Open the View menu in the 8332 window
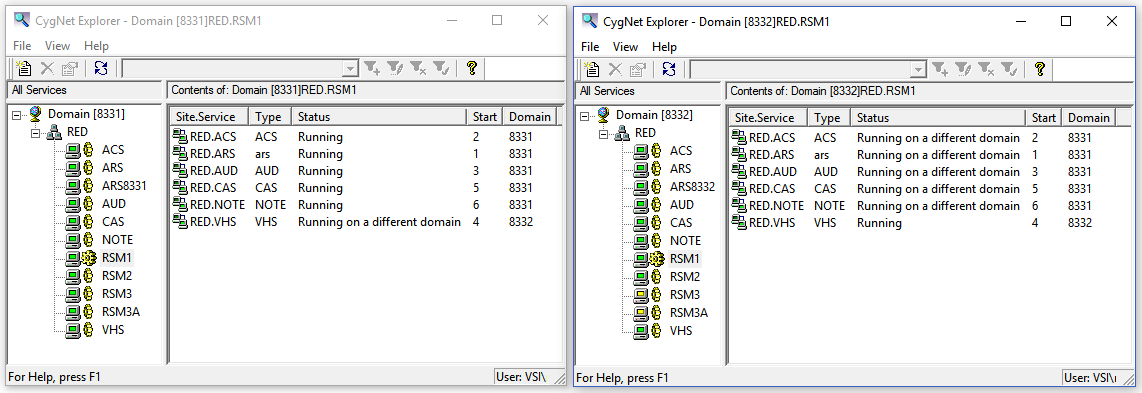This screenshot has width=1142, height=393. 626,47
